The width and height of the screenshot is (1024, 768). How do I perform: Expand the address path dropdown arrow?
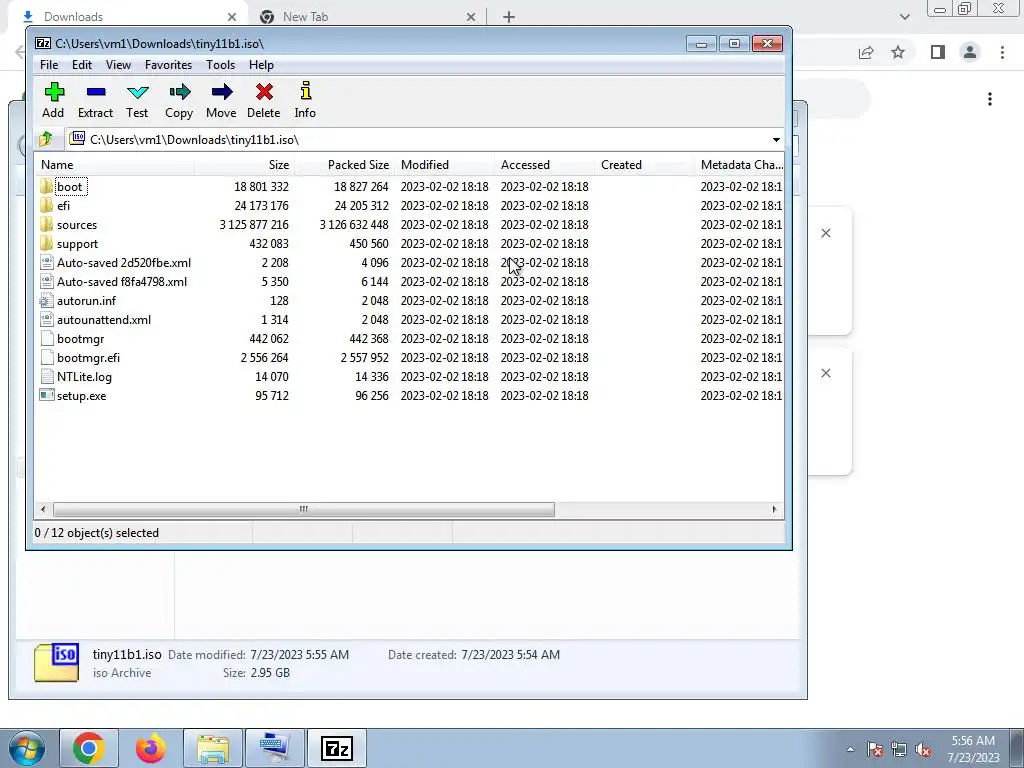(776, 140)
